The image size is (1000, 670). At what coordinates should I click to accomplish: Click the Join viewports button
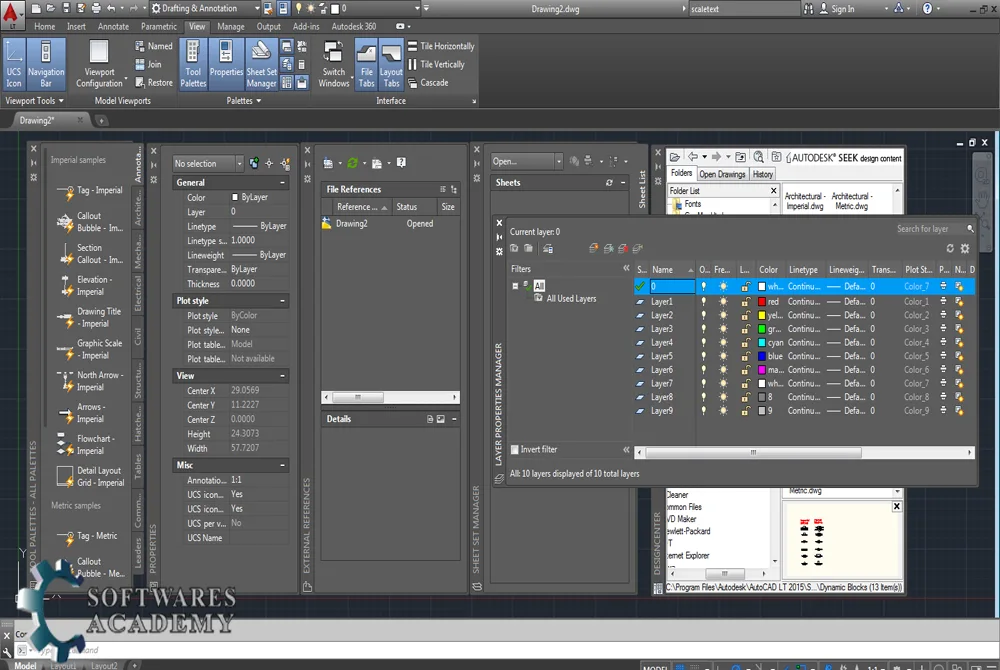coord(148,64)
